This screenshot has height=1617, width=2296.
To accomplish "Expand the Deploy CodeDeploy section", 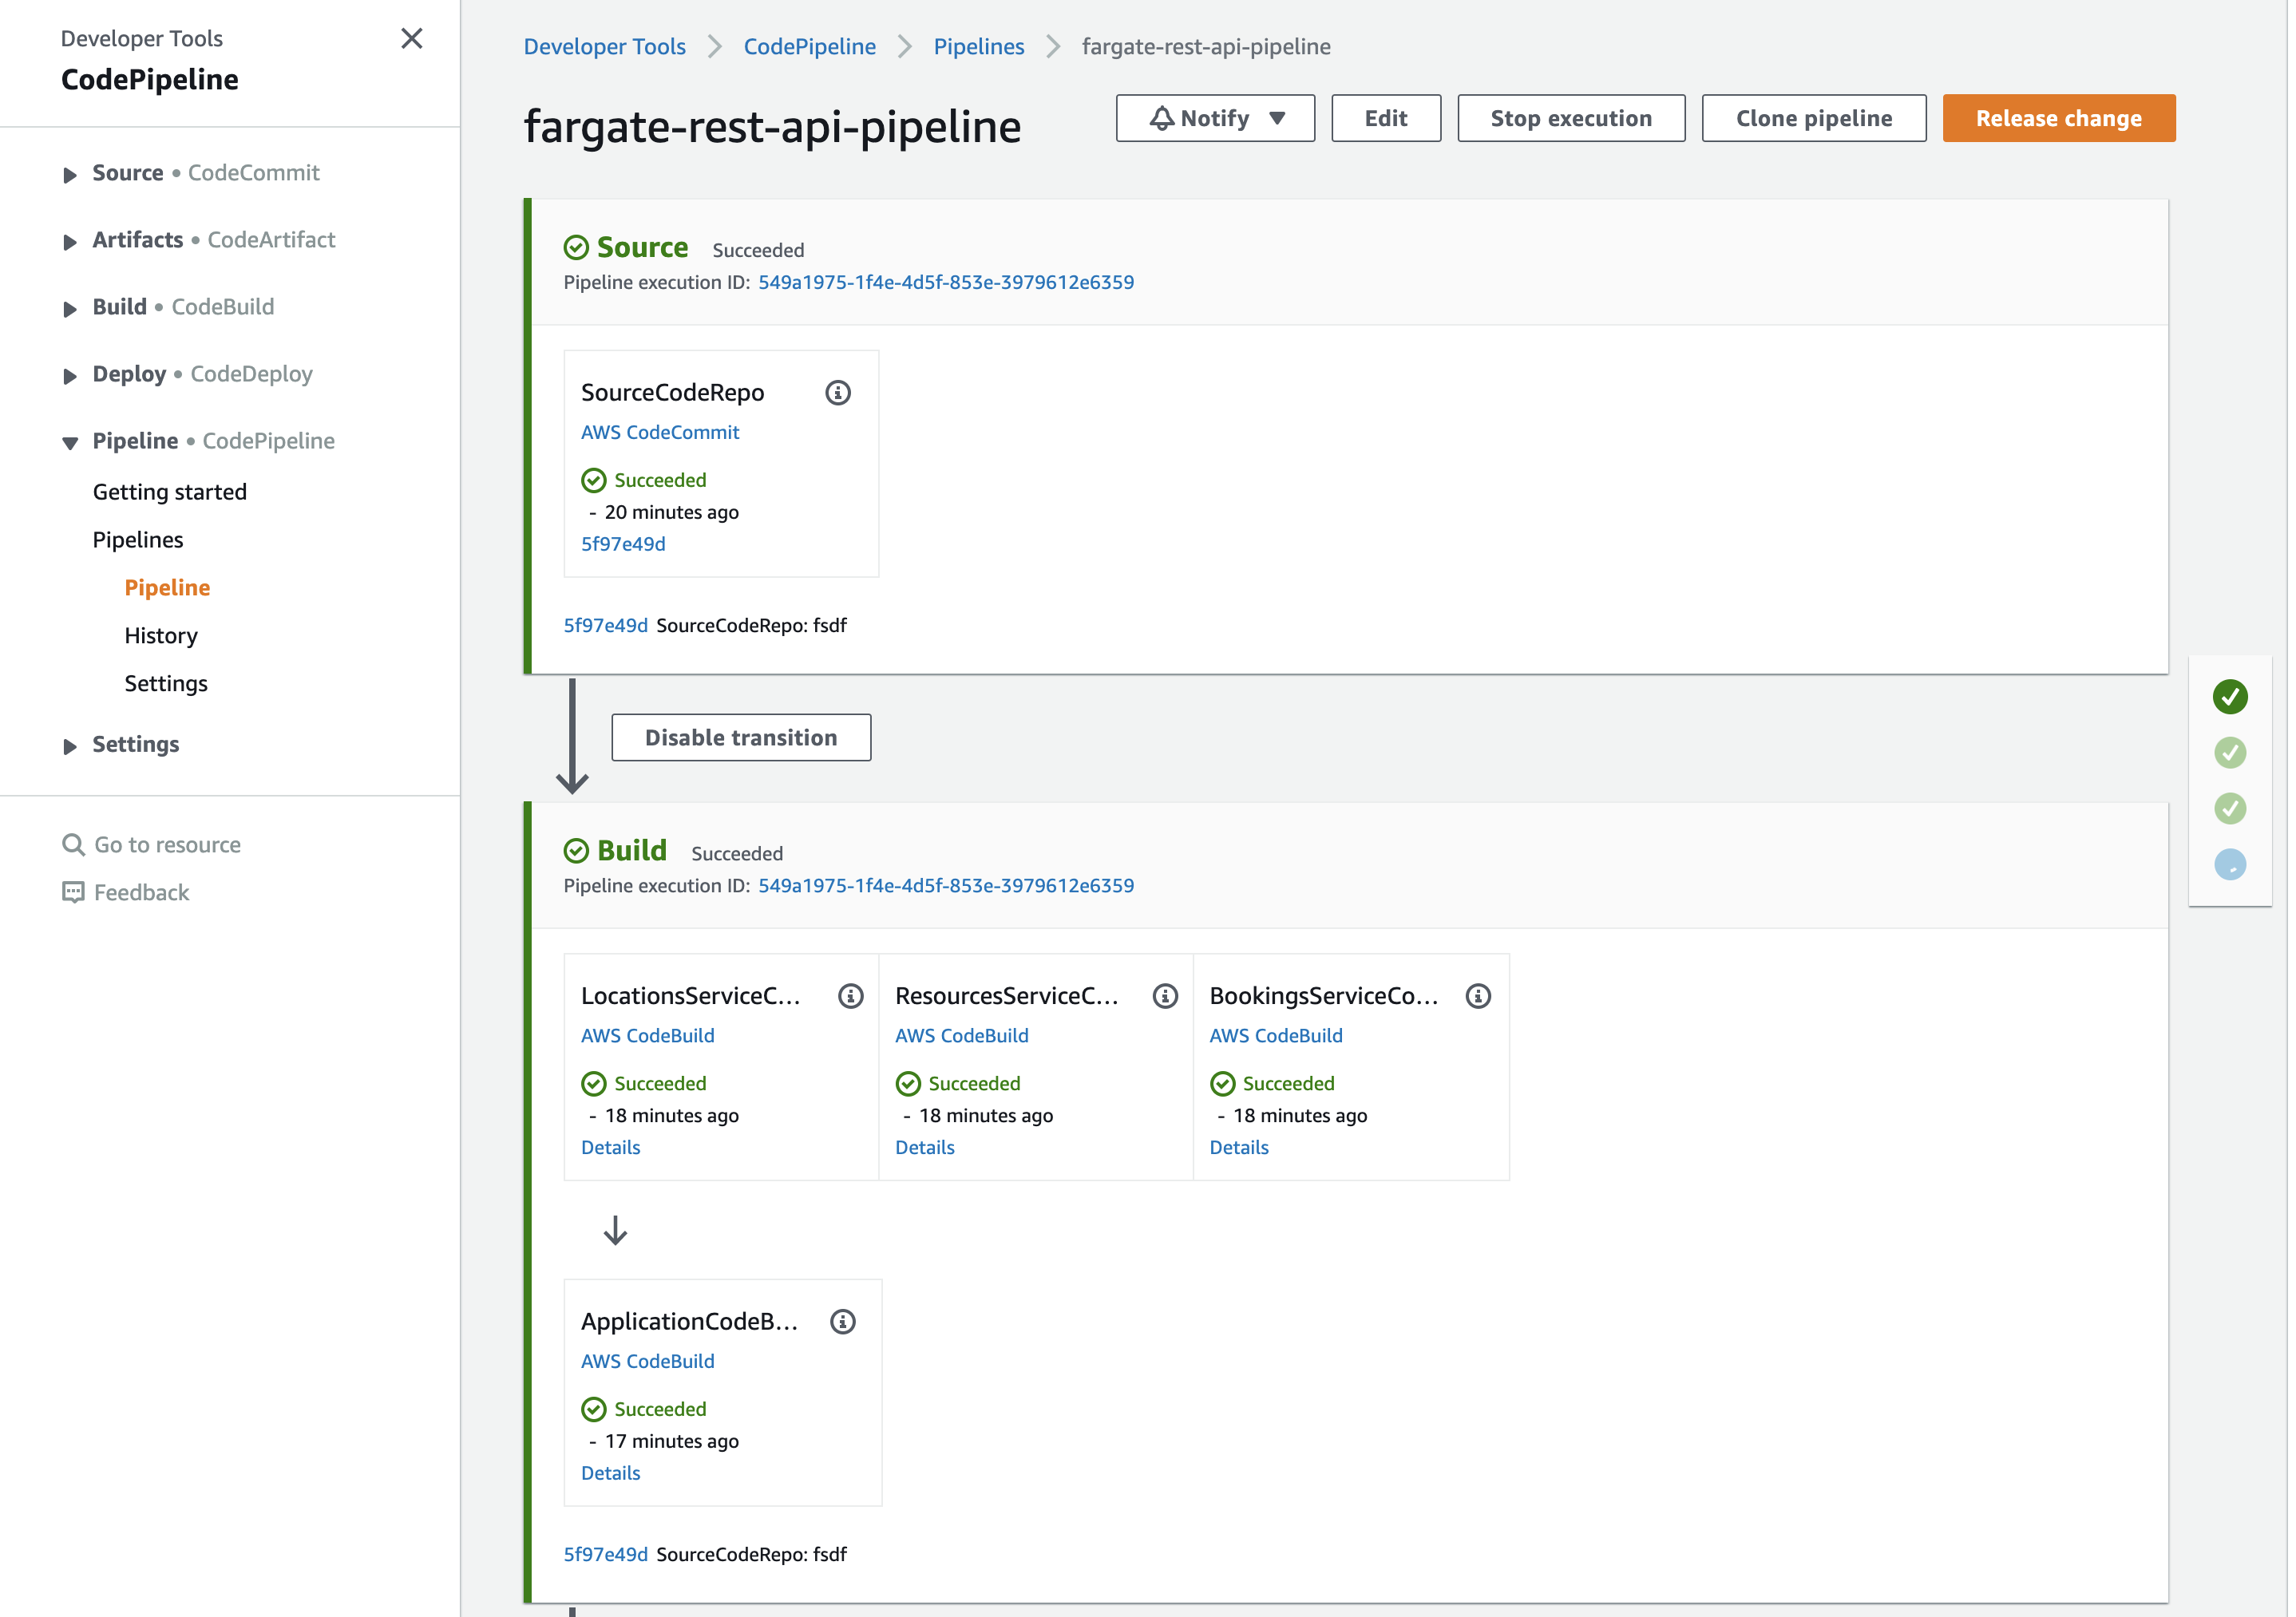I will pyautogui.click(x=69, y=375).
